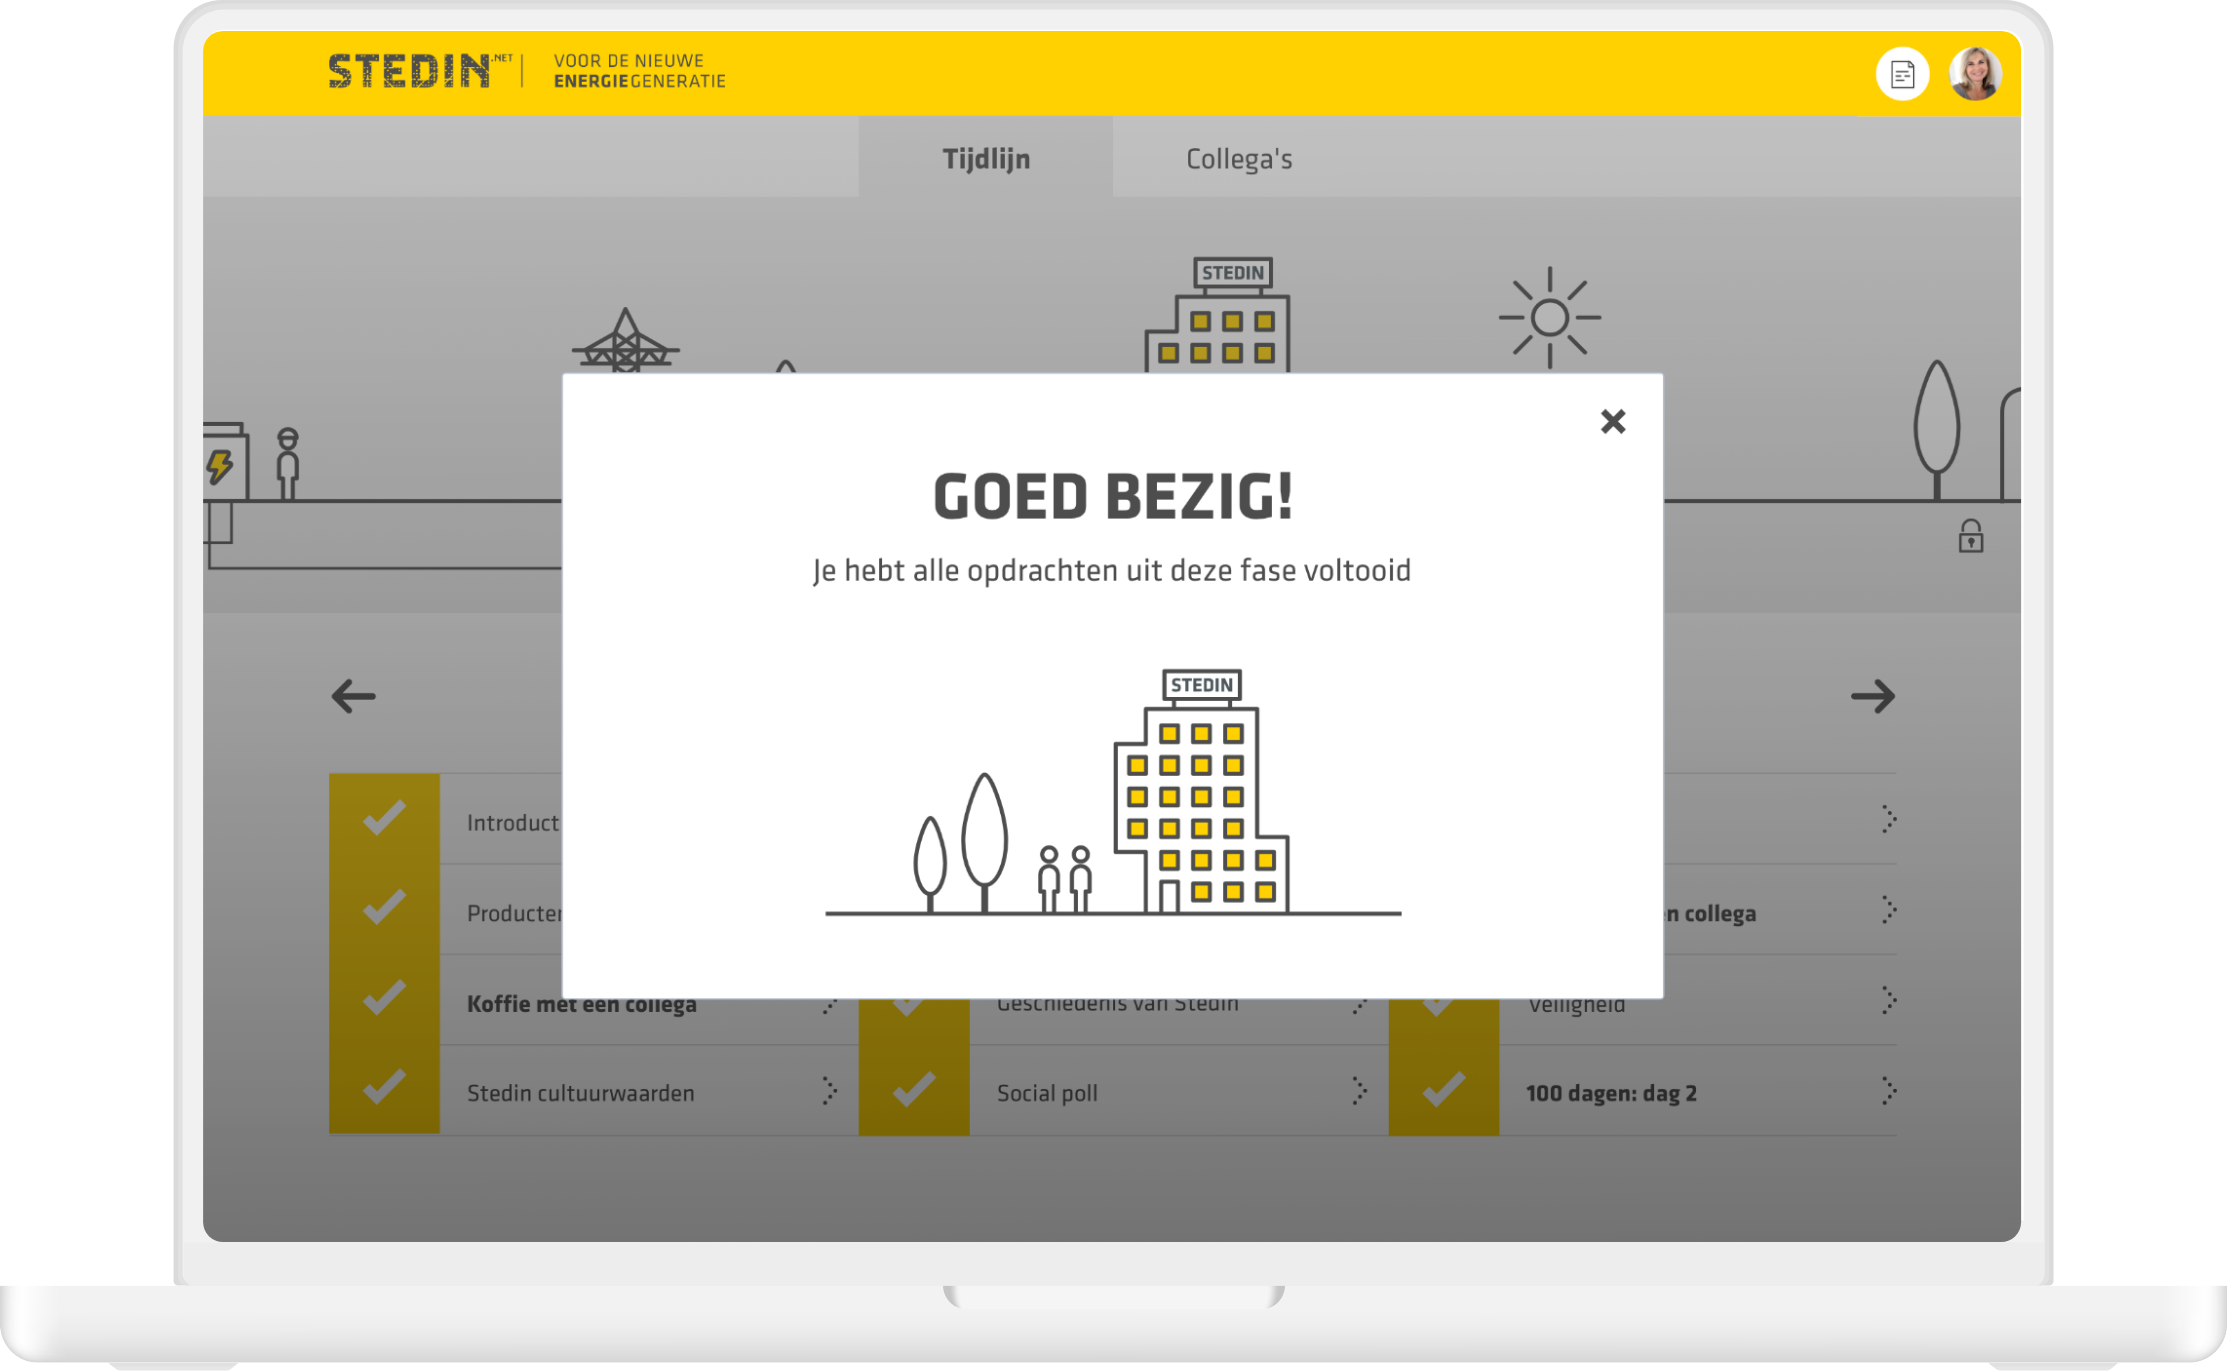Close the Goed Bezig popup
Viewport: 2228px width, 1371px height.
point(1612,421)
